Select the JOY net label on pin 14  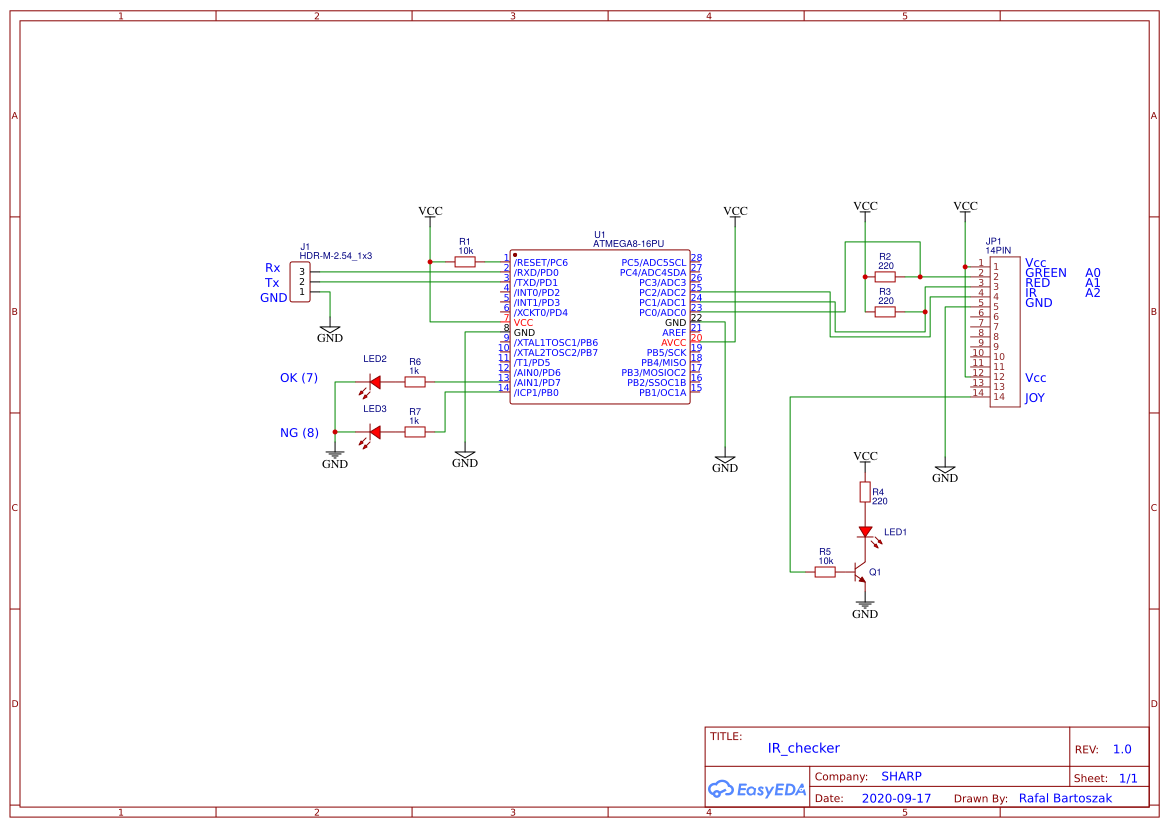(x=1033, y=397)
